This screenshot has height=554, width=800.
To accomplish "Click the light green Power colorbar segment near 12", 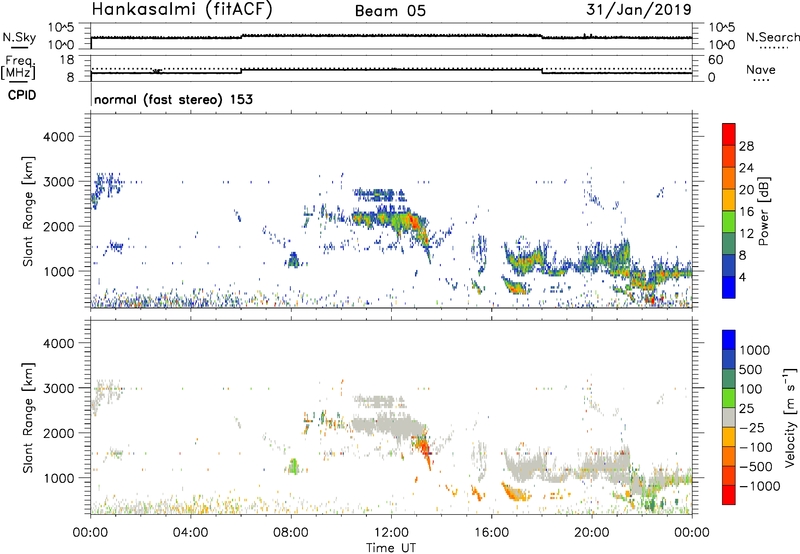I will pyautogui.click(x=729, y=221).
